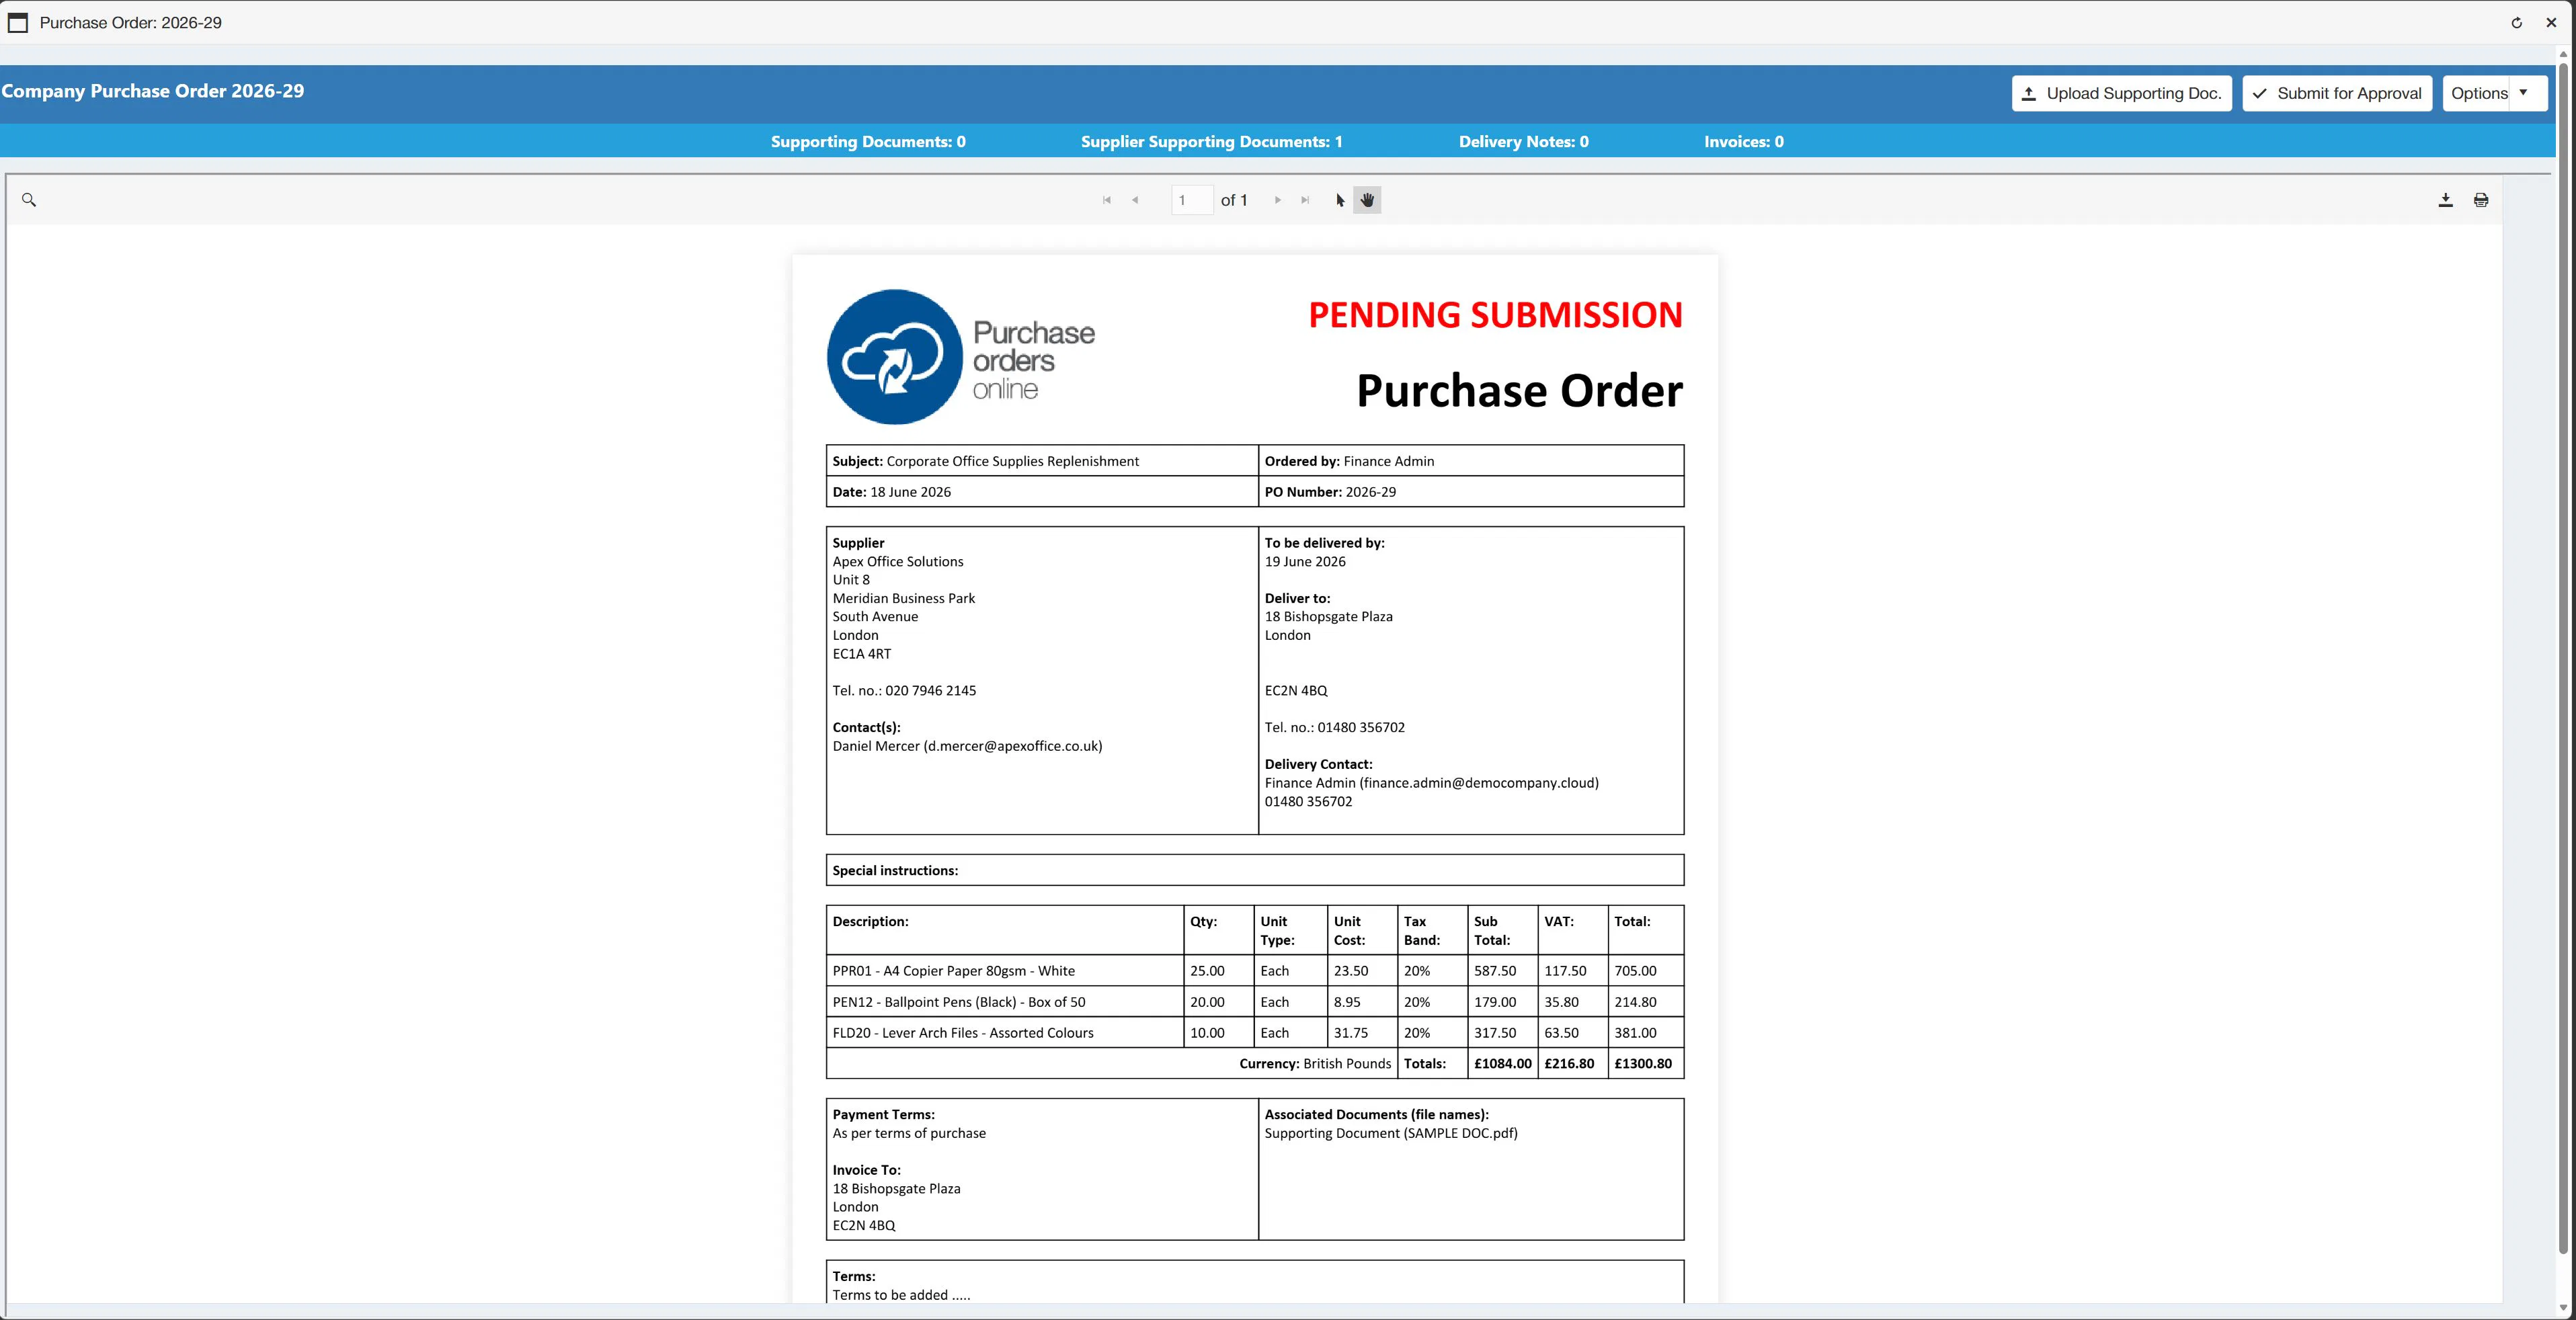Click PPR01 - A4 Copier Paper row description
Screen dimensions: 2576x1320
click(x=953, y=971)
